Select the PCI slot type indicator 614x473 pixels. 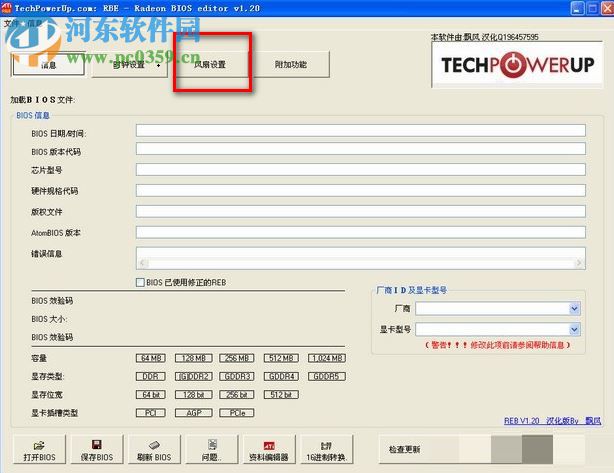tap(151, 413)
